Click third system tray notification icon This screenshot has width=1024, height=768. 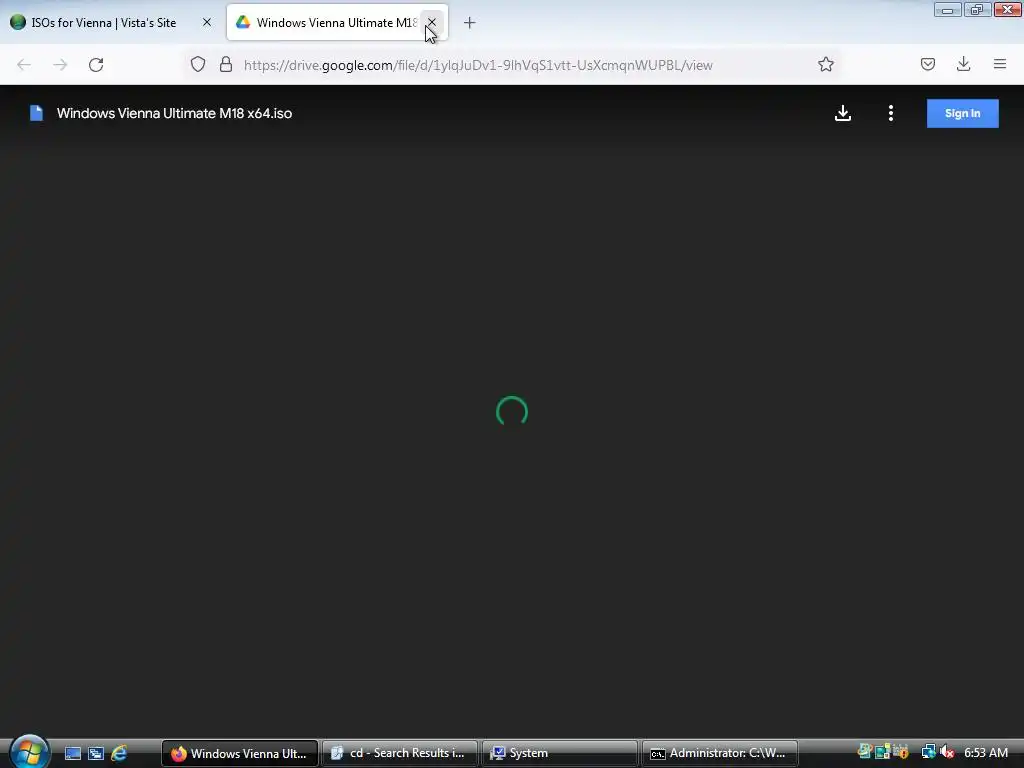pos(901,752)
